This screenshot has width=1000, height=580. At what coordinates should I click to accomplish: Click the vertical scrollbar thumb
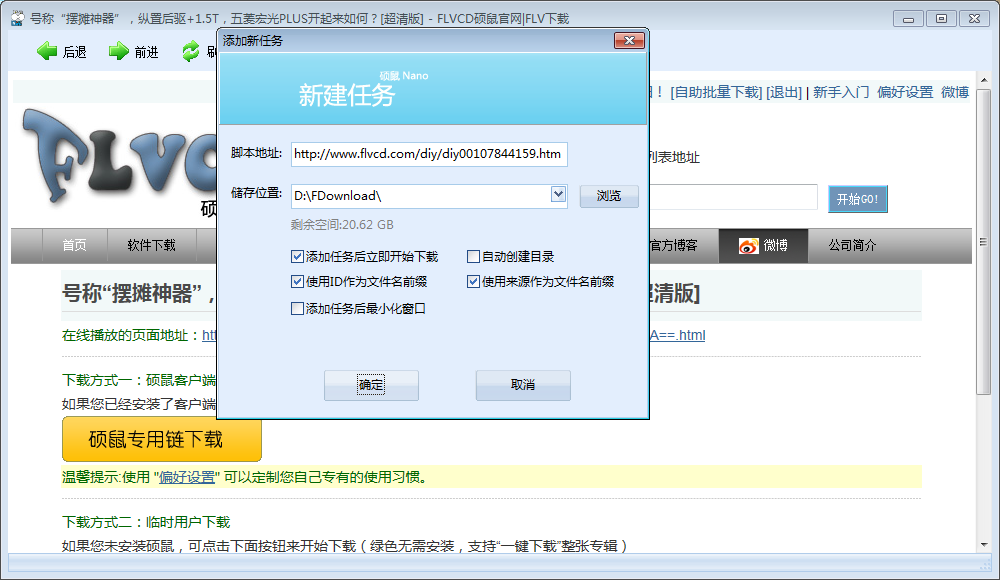pos(983,242)
